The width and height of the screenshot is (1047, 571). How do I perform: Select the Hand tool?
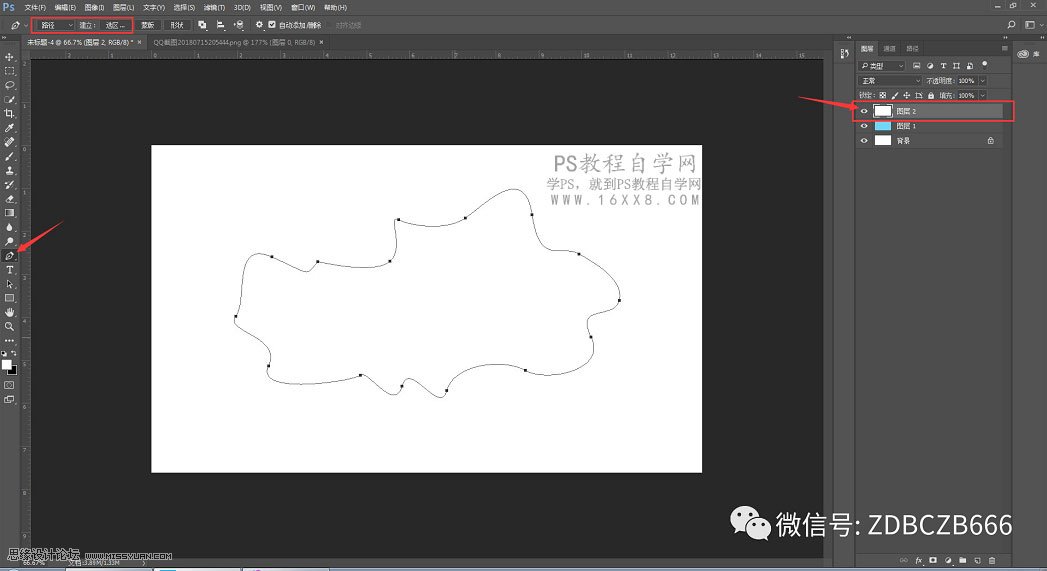pos(9,313)
